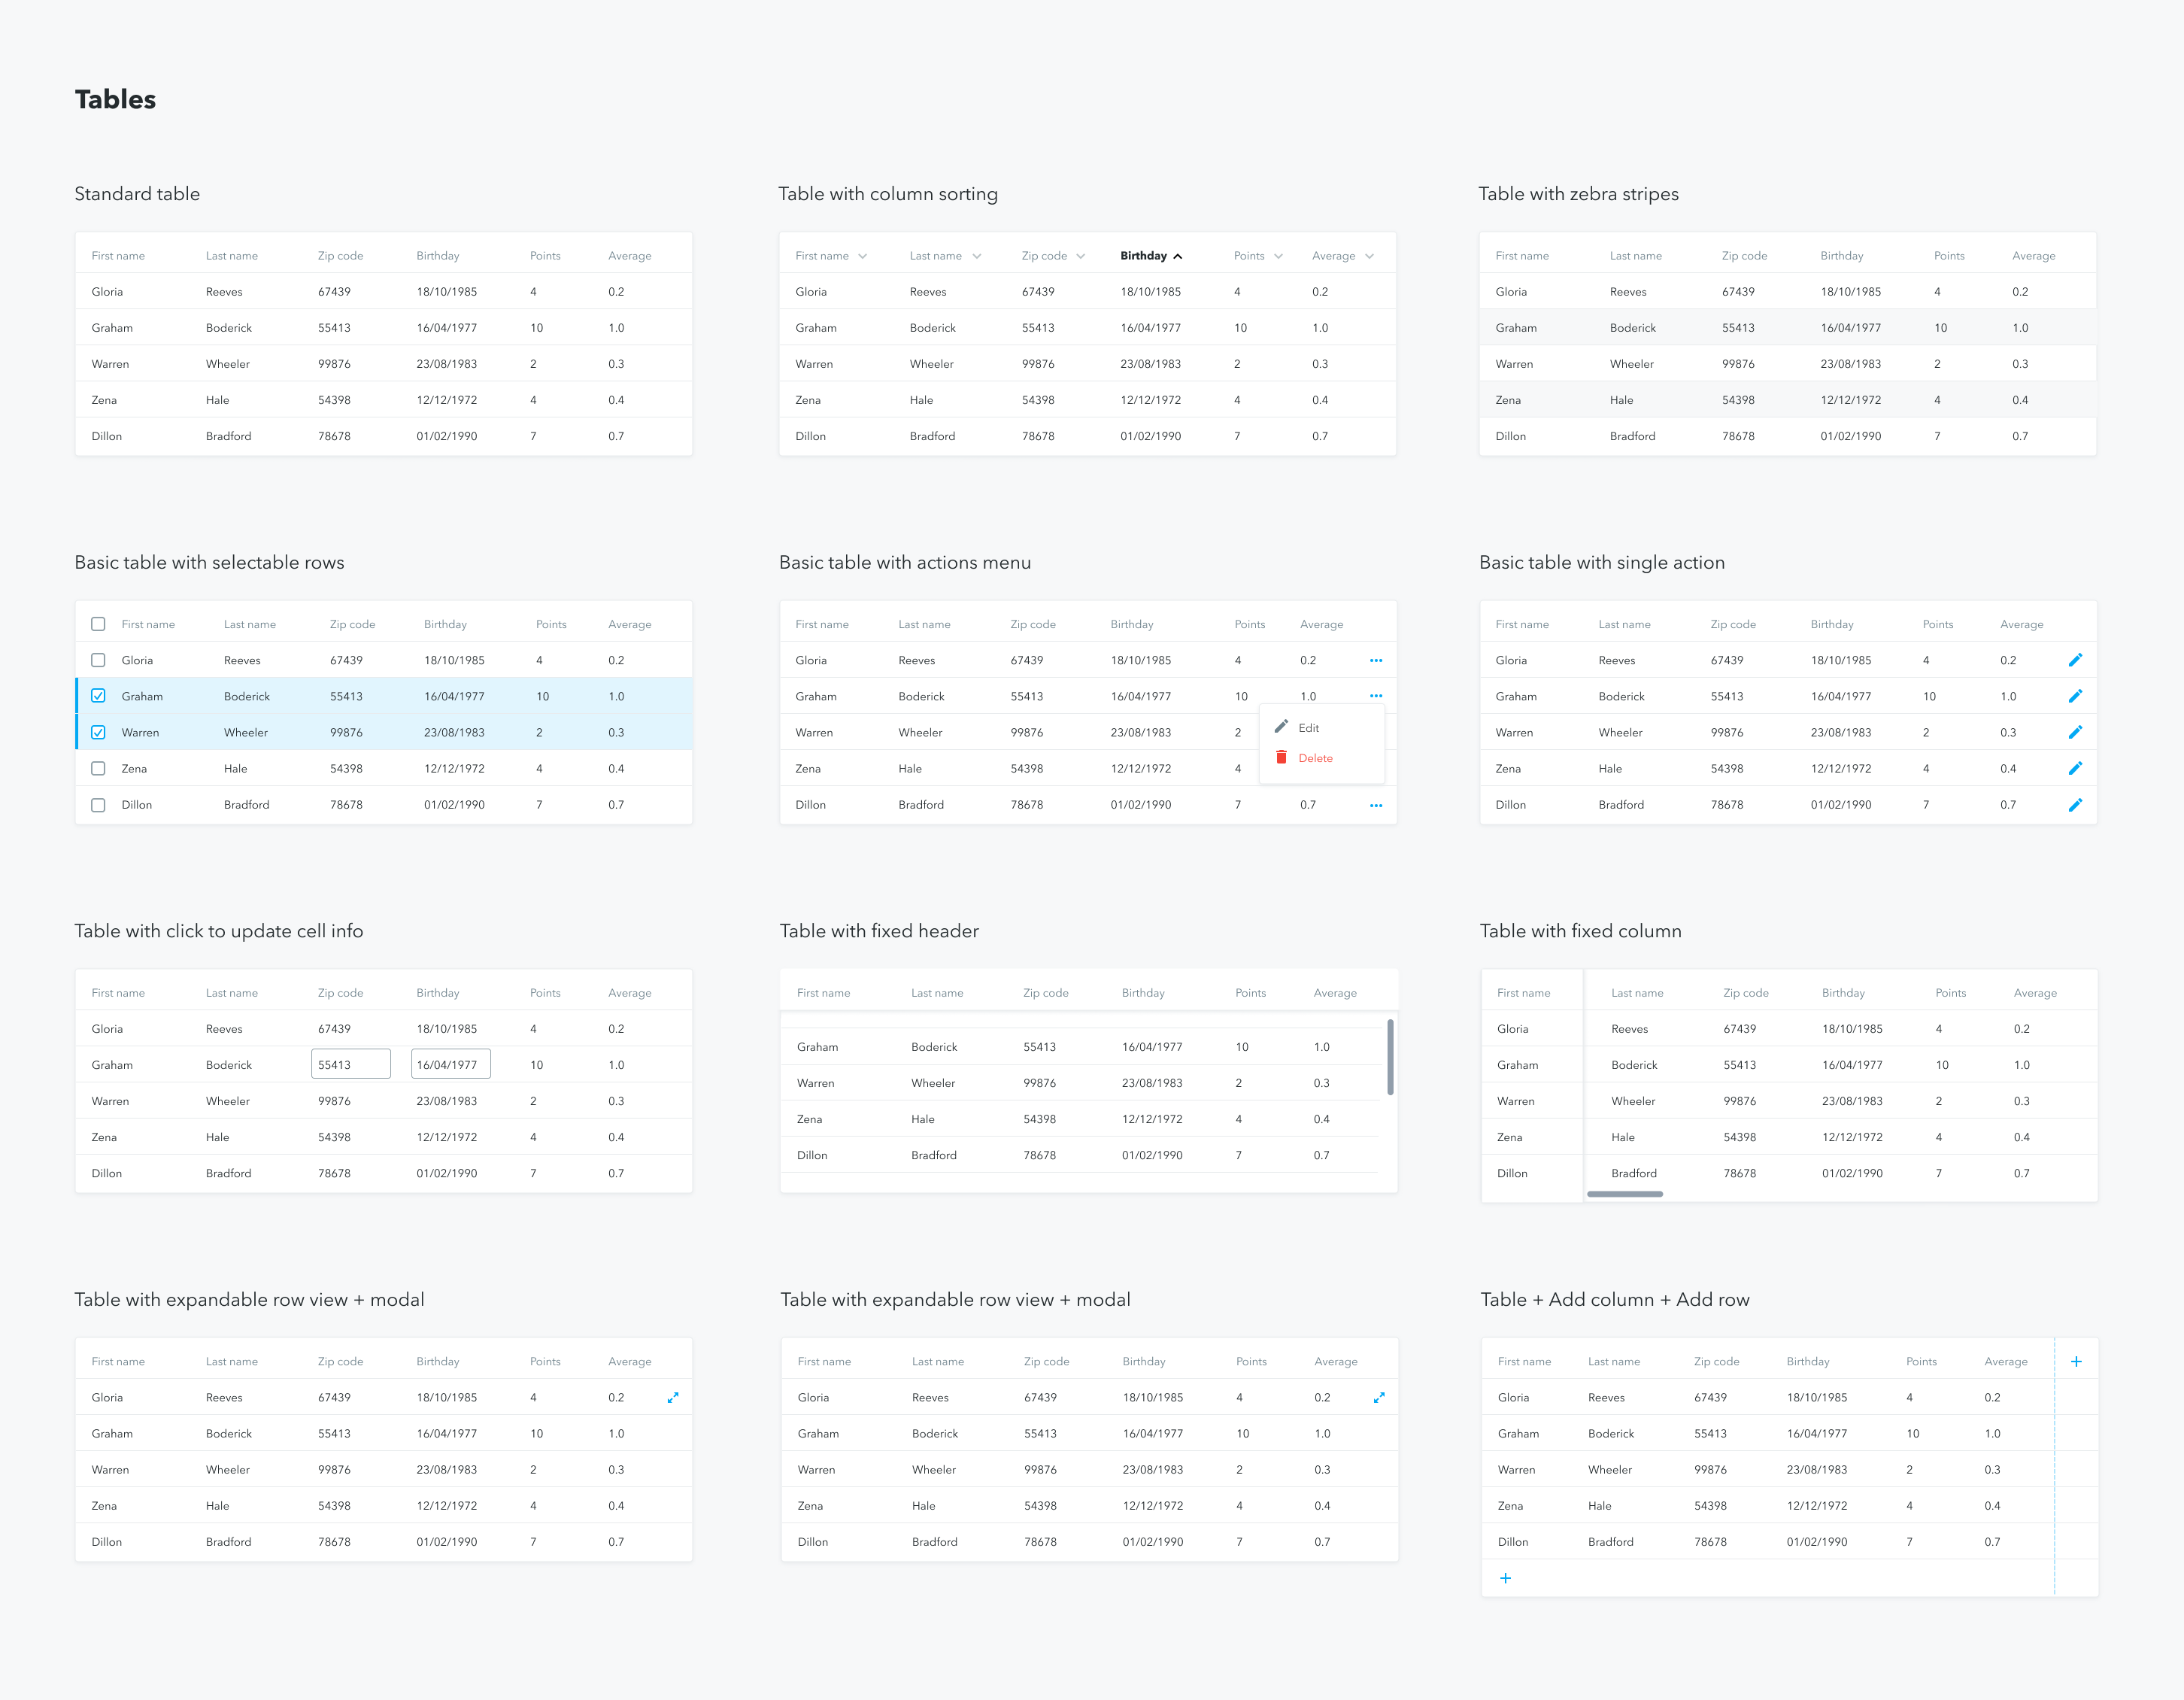Click the Add column plus icon
Viewport: 2184px width, 1700px height.
click(x=2077, y=1361)
